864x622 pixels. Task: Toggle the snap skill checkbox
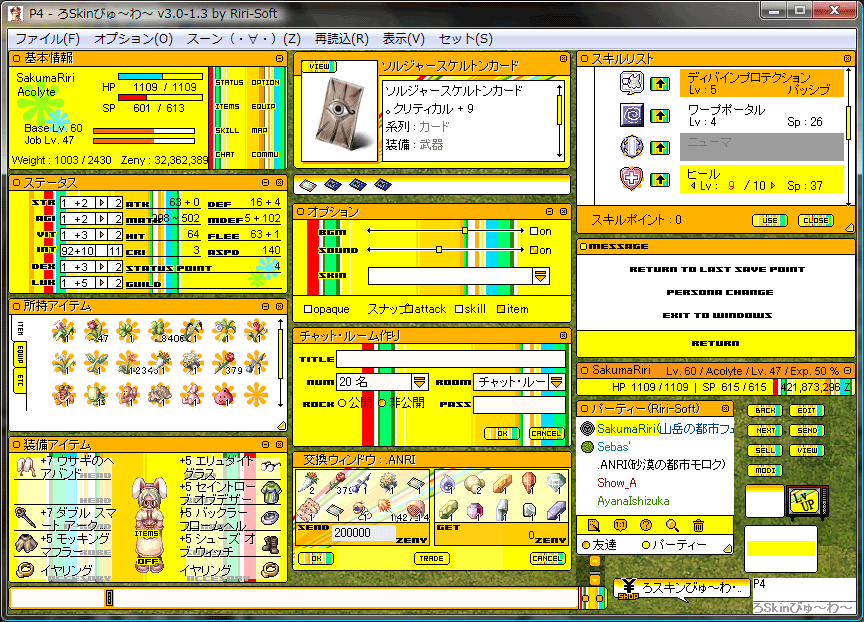(459, 310)
